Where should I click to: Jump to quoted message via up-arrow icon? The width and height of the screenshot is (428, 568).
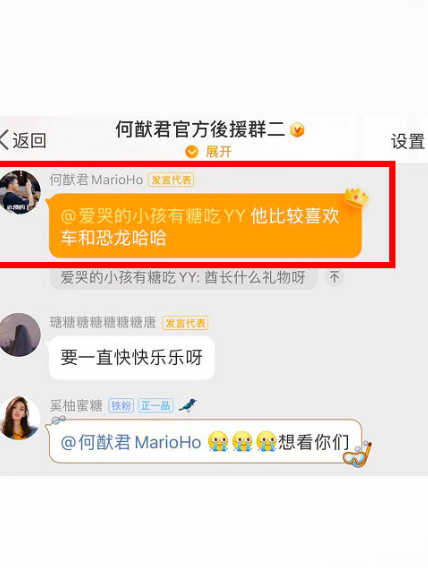(x=334, y=277)
